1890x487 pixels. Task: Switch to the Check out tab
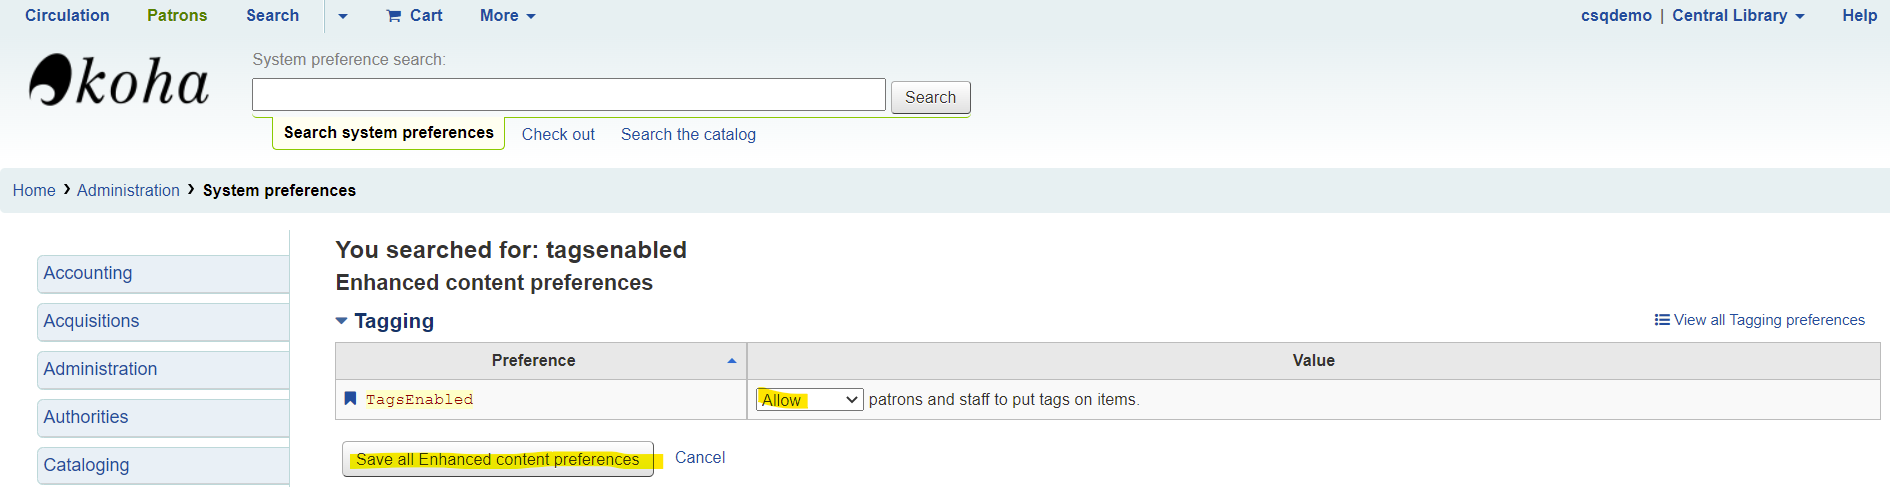(x=558, y=135)
